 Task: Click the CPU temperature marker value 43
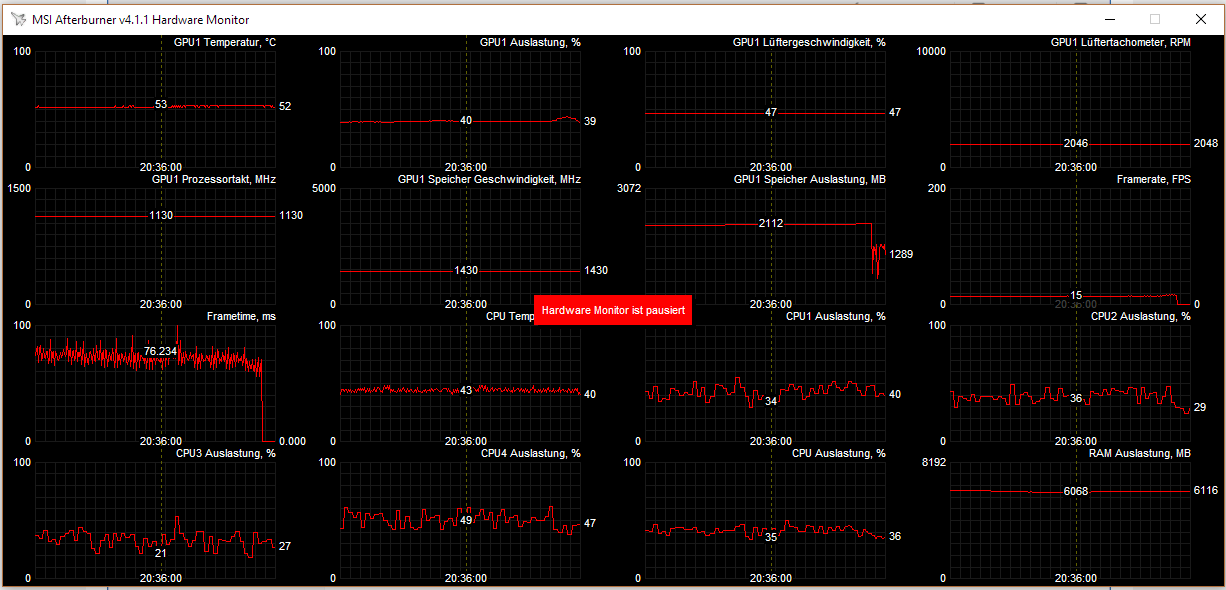(x=466, y=390)
